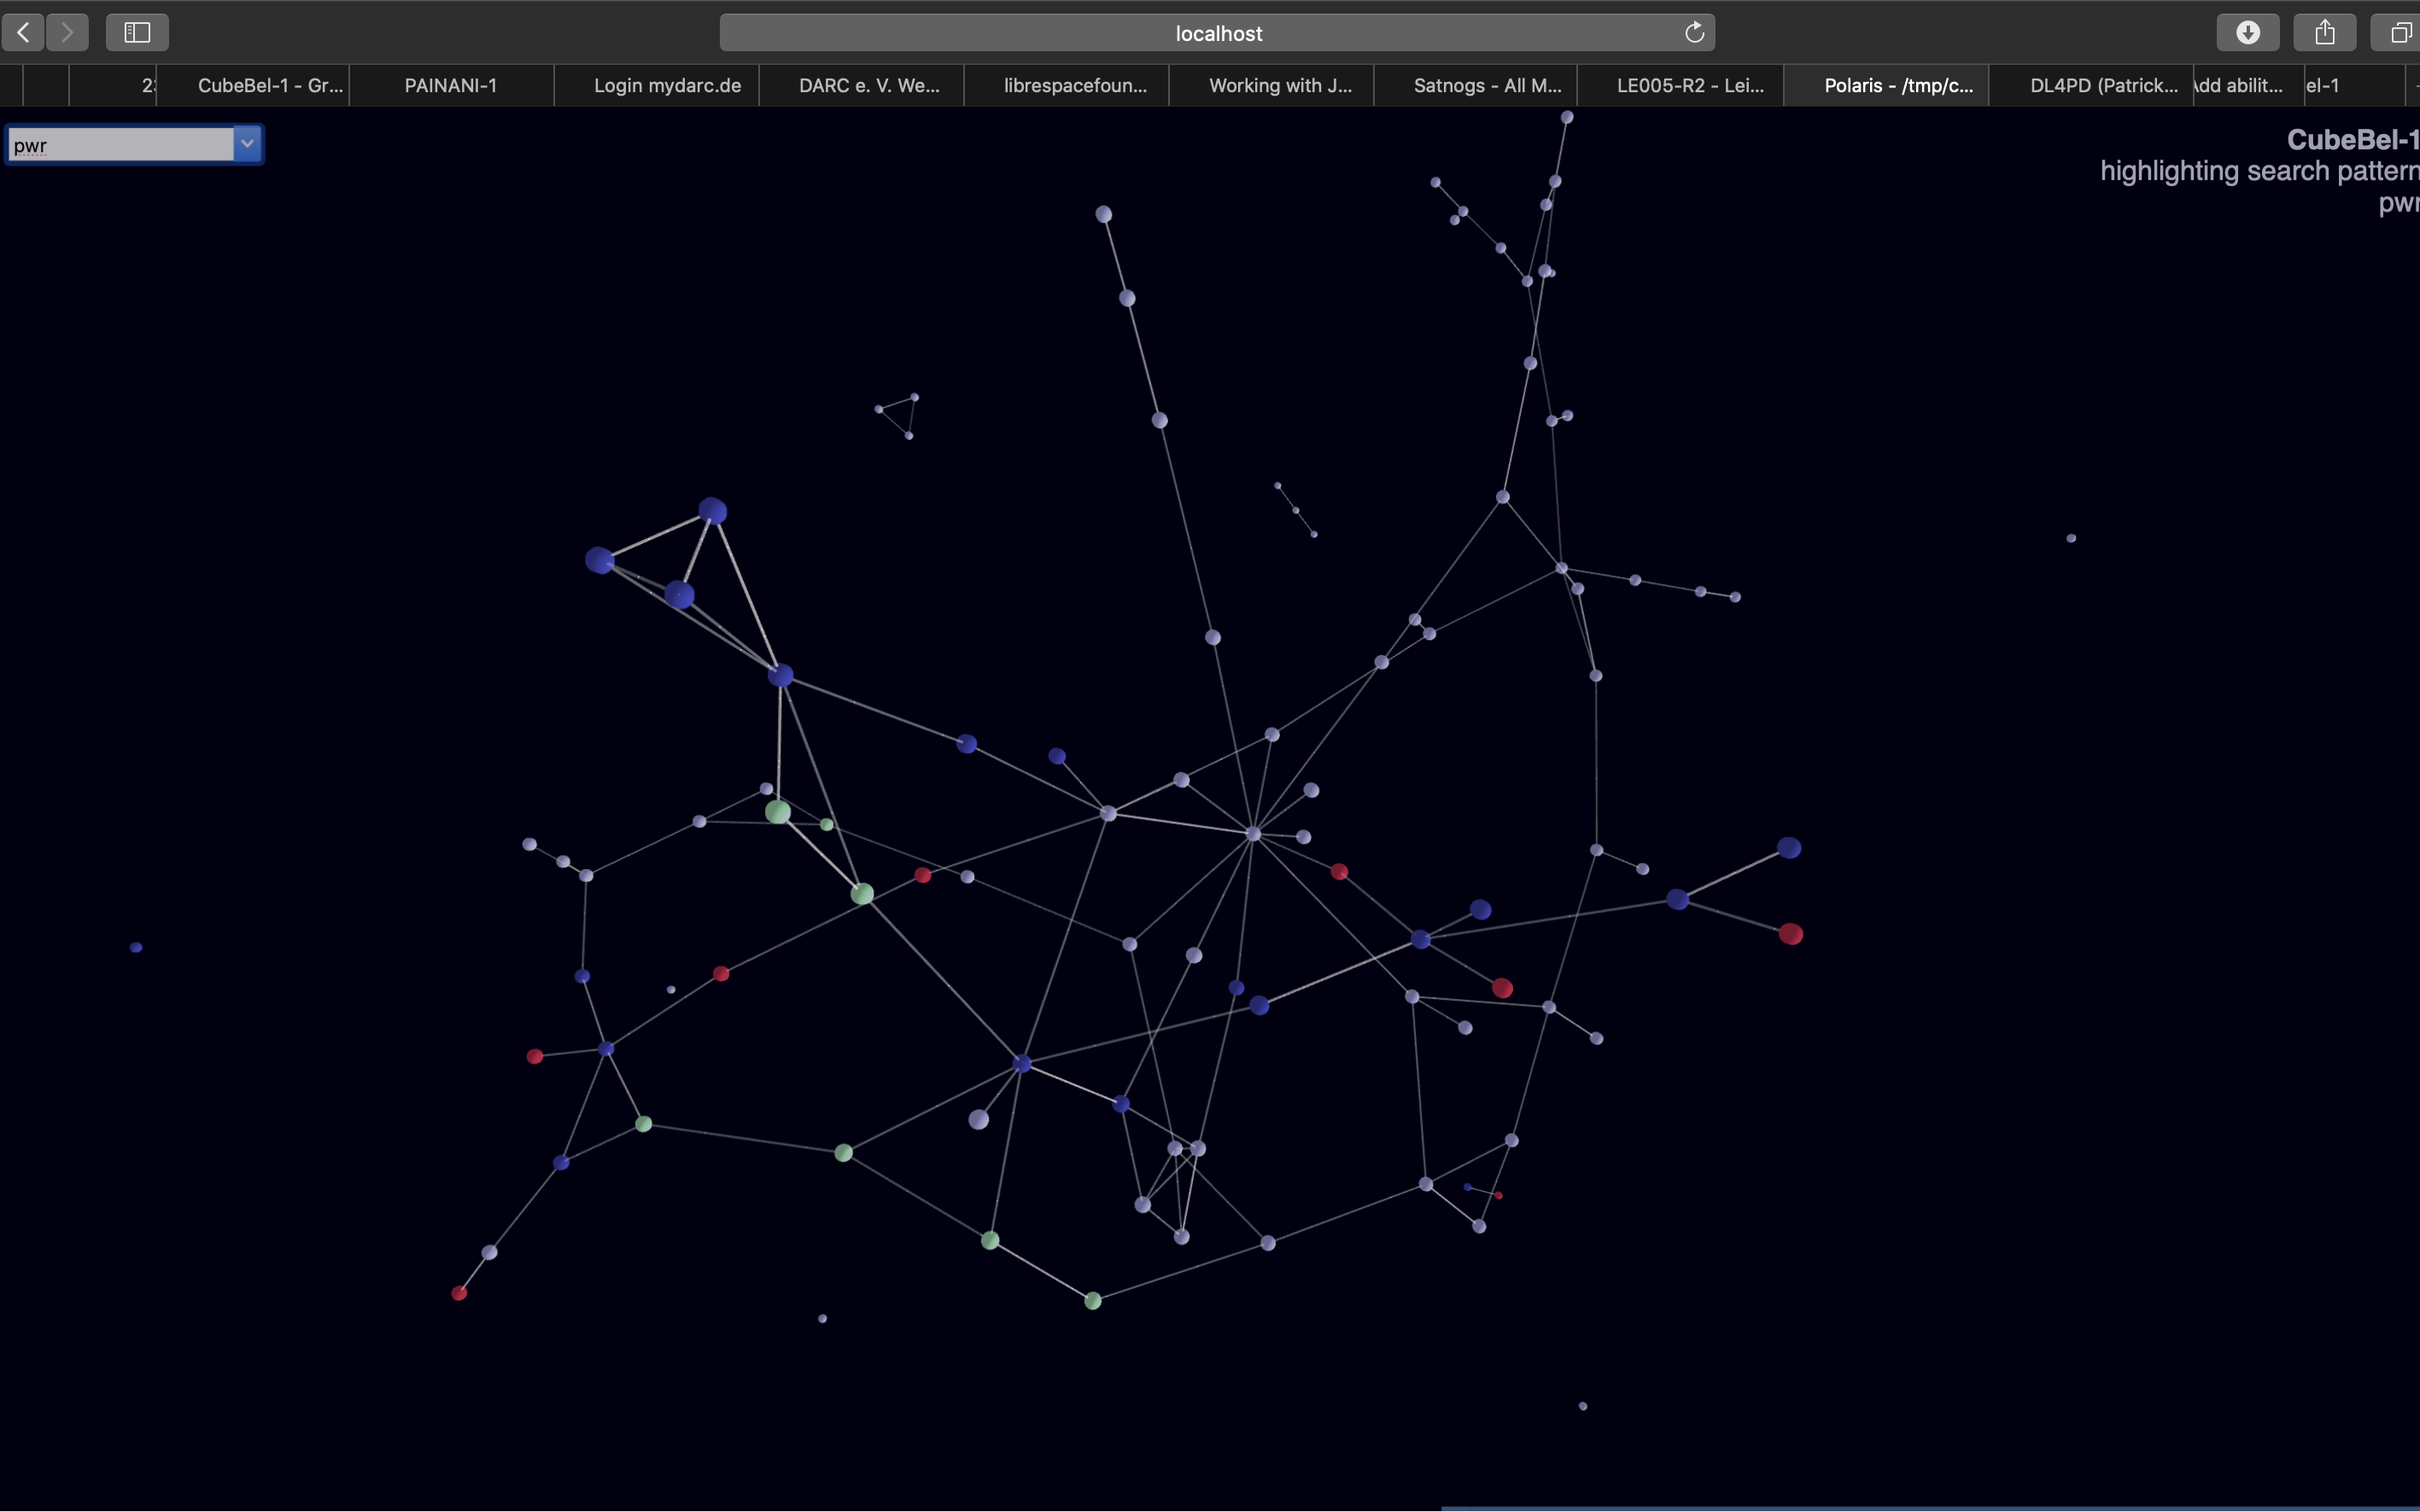Image resolution: width=2420 pixels, height=1512 pixels.
Task: Open the LE005-R2 - Lei... tab
Action: coord(1690,86)
